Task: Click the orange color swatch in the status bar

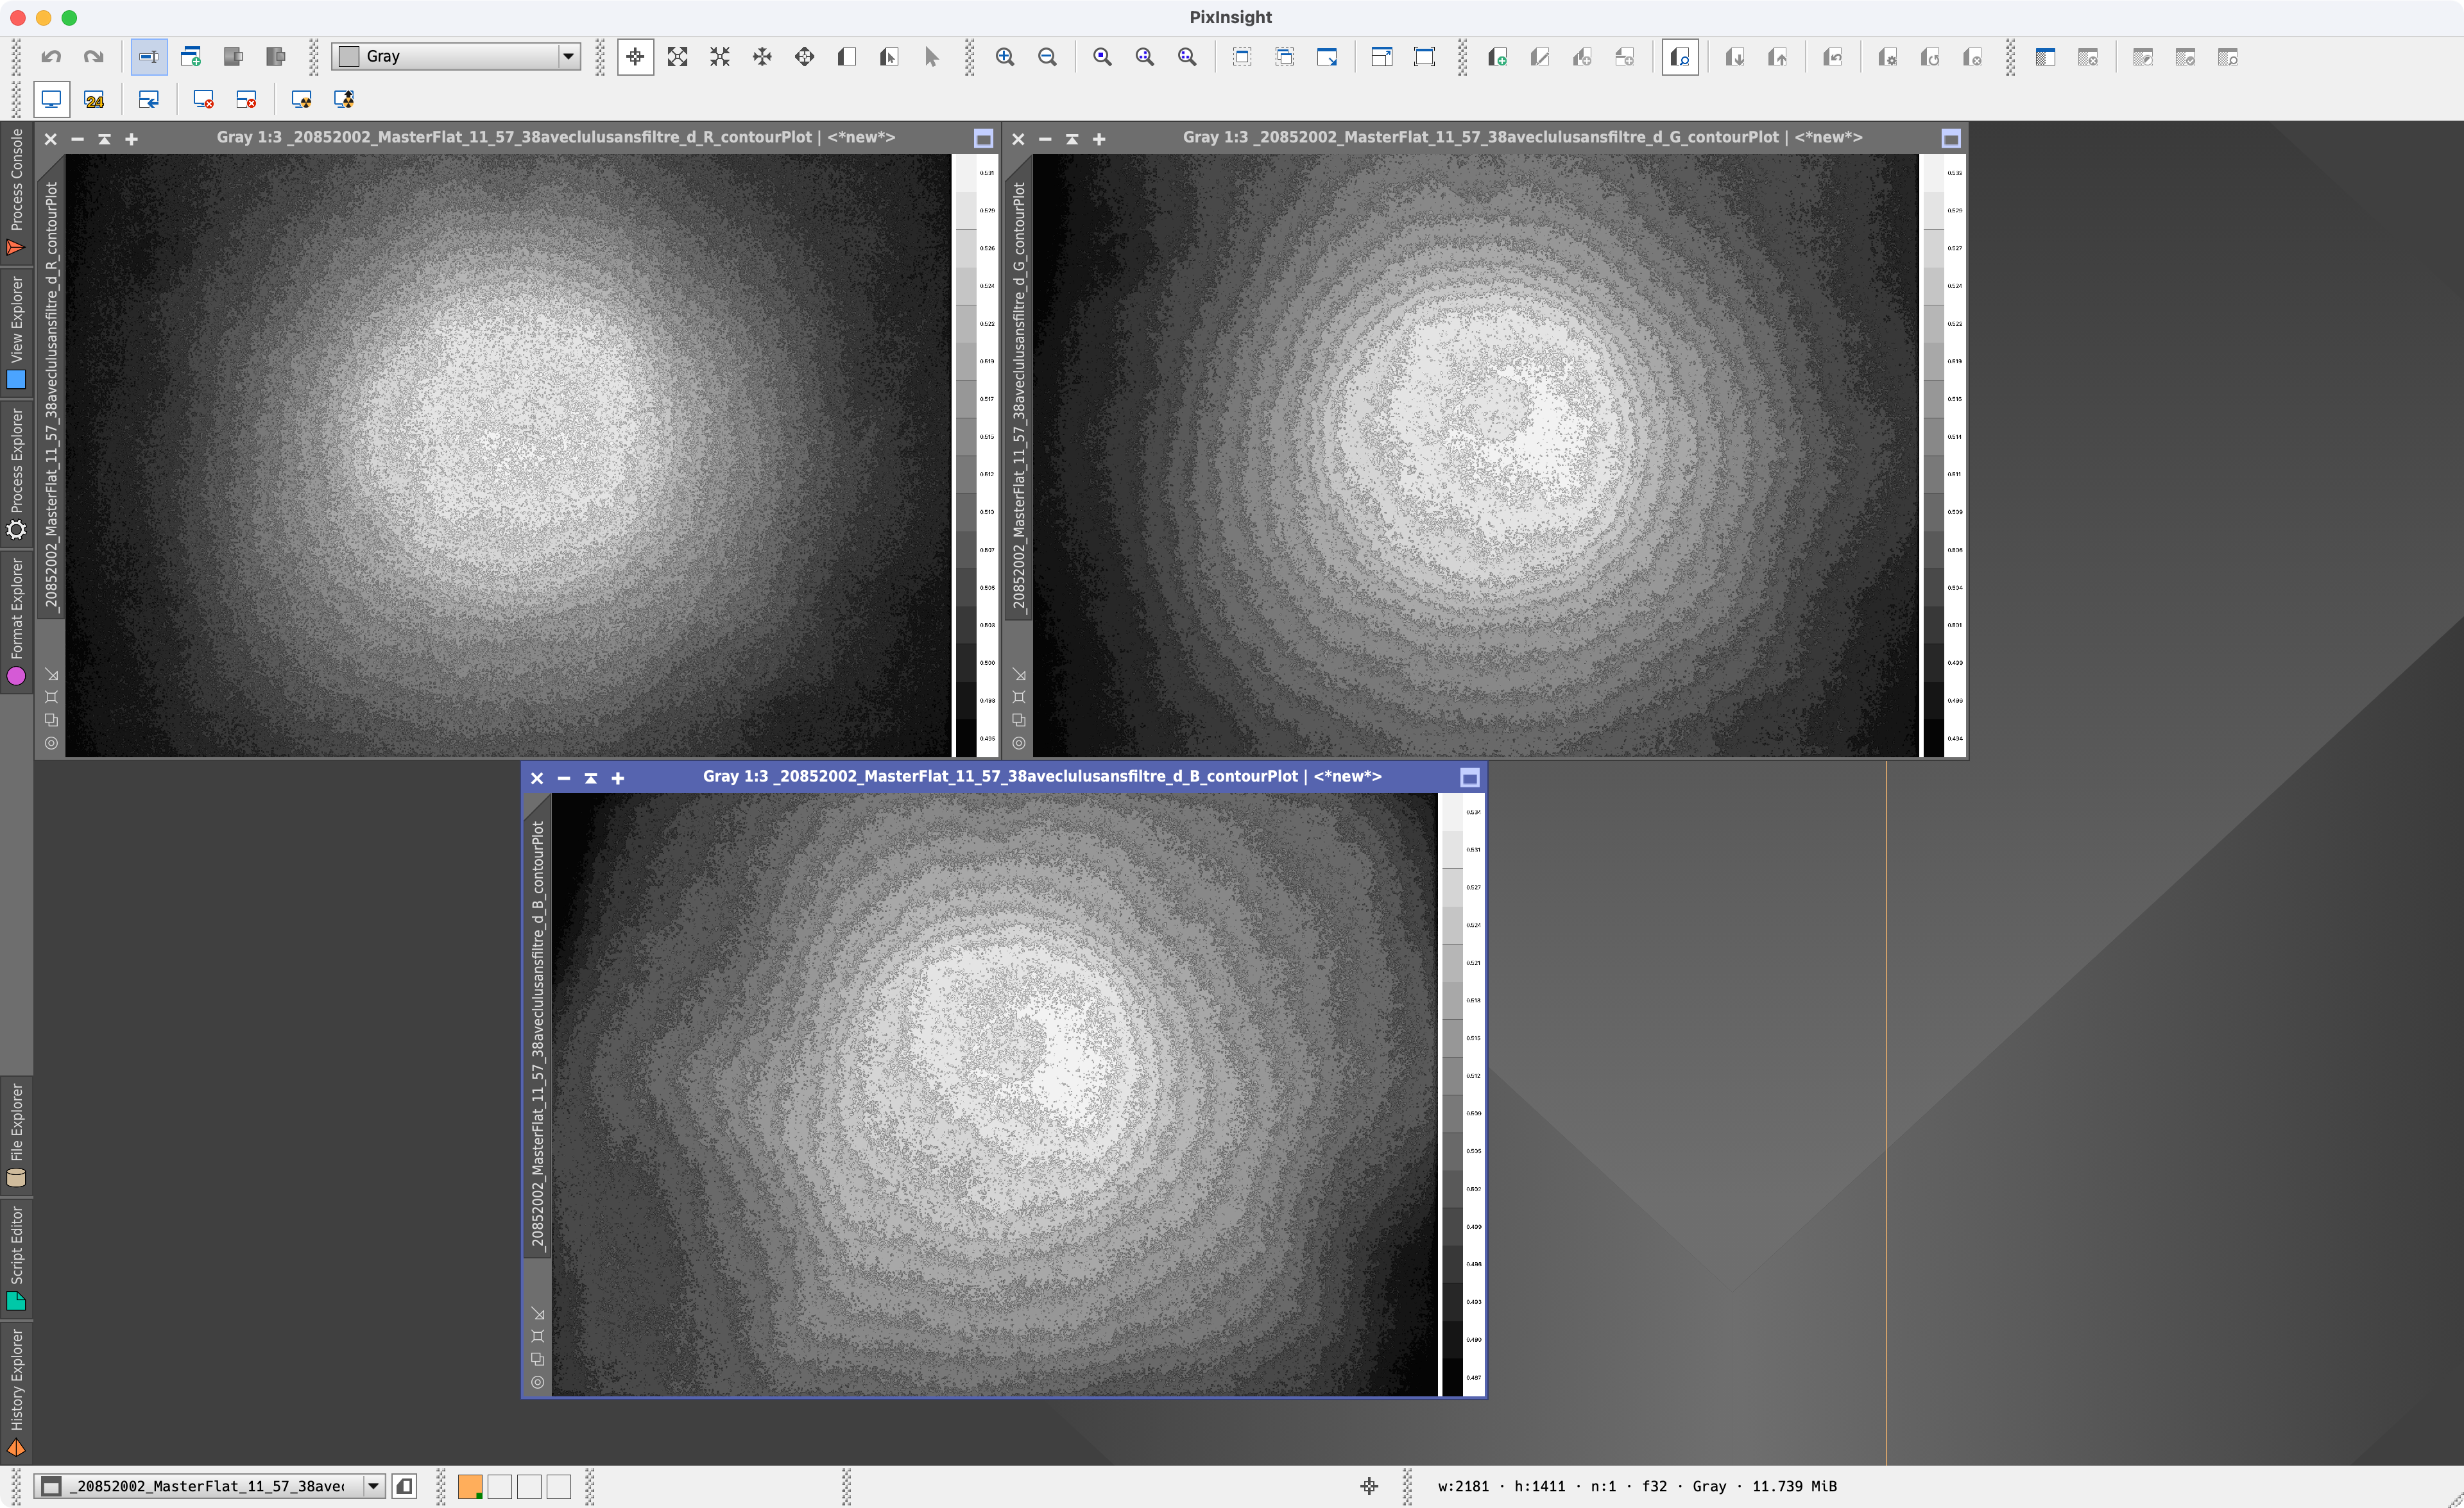Action: 470,1486
